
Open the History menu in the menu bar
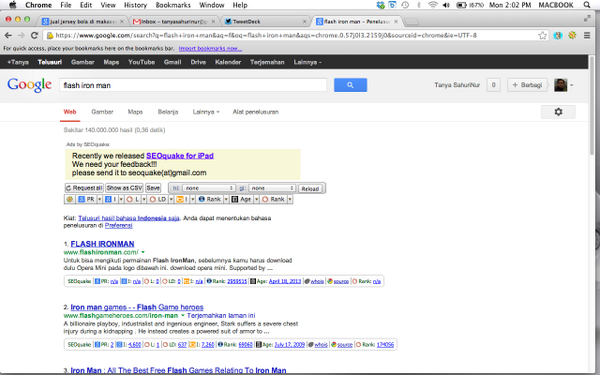point(135,5)
